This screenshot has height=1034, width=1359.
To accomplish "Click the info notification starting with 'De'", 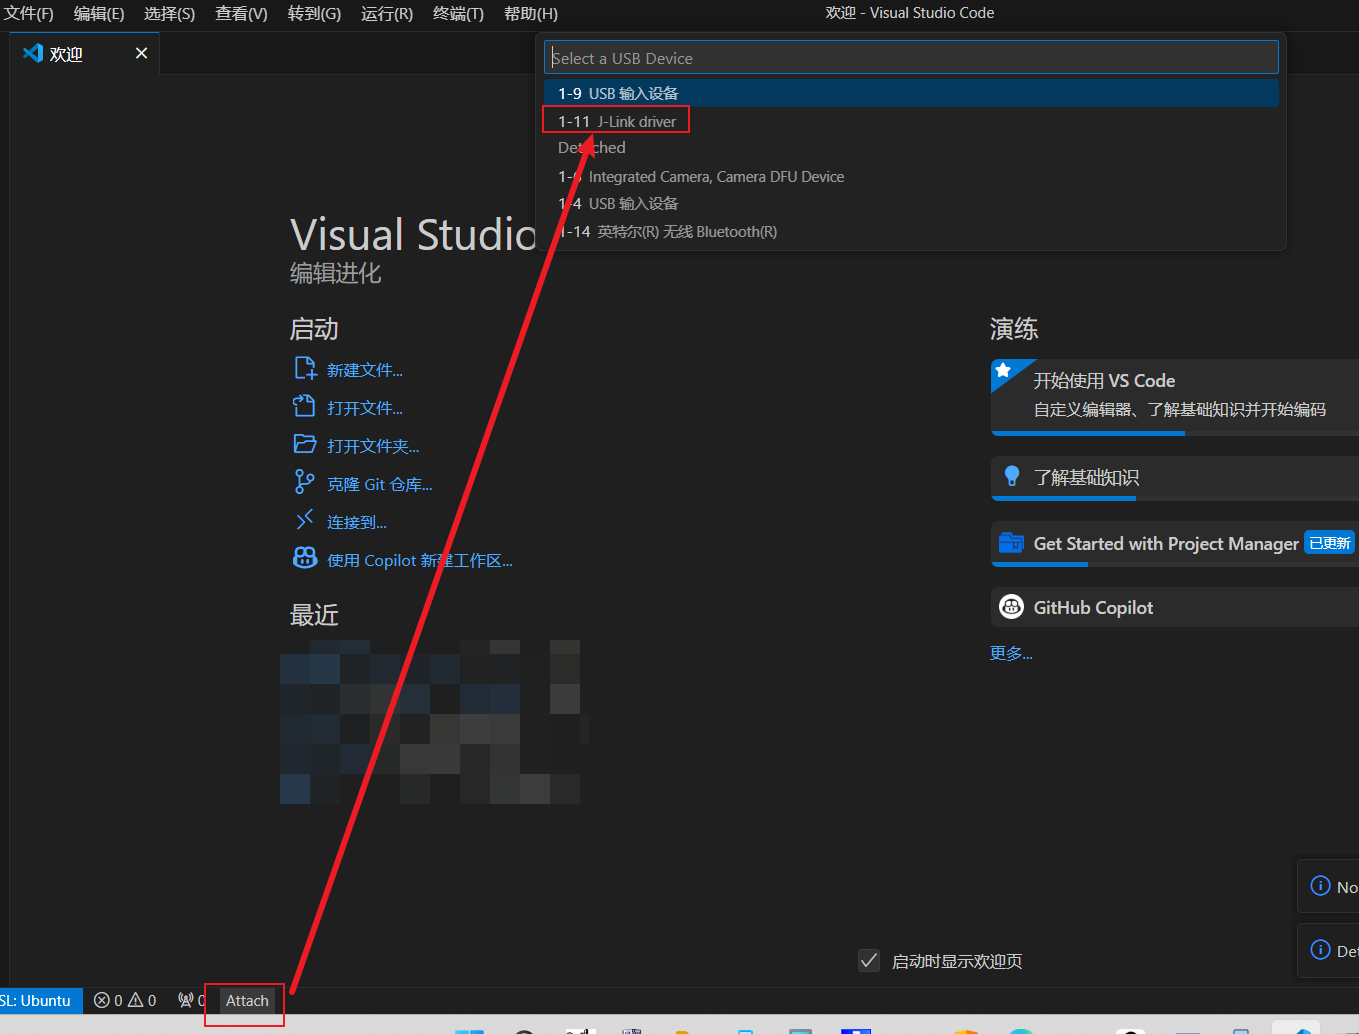I will pyautogui.click(x=1329, y=950).
